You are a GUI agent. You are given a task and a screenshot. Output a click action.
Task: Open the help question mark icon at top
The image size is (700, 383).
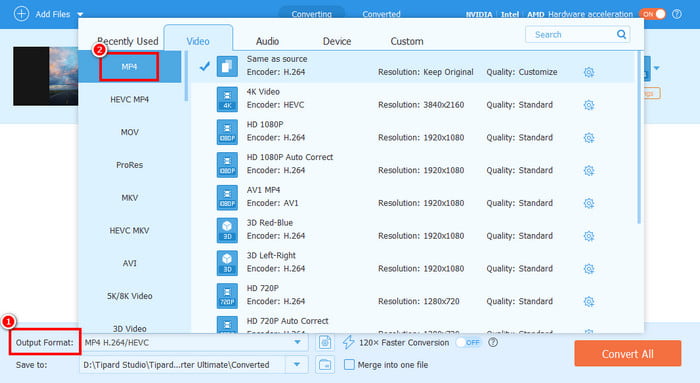click(677, 14)
